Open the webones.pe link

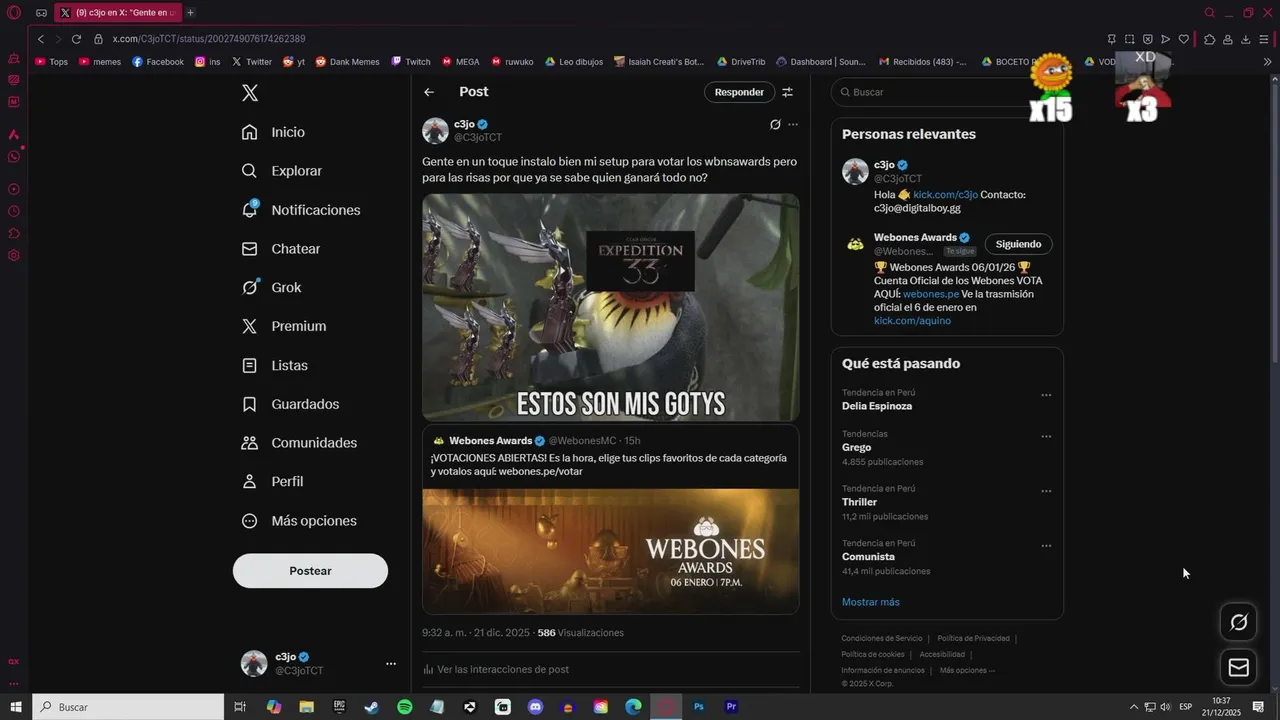click(x=930, y=294)
